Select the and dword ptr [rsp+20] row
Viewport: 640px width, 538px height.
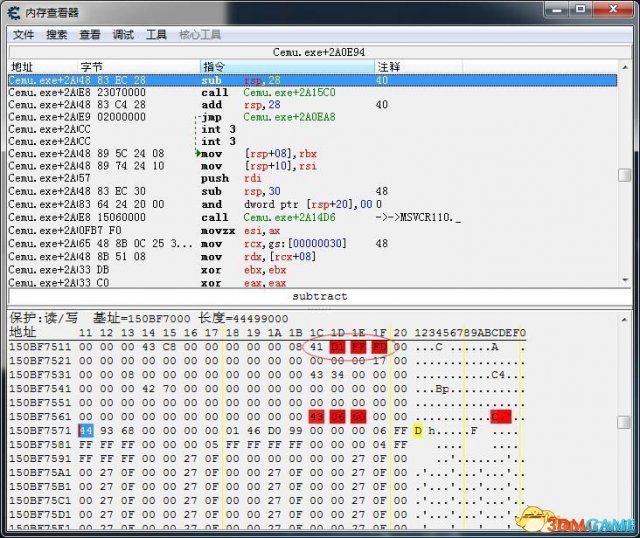(313, 205)
